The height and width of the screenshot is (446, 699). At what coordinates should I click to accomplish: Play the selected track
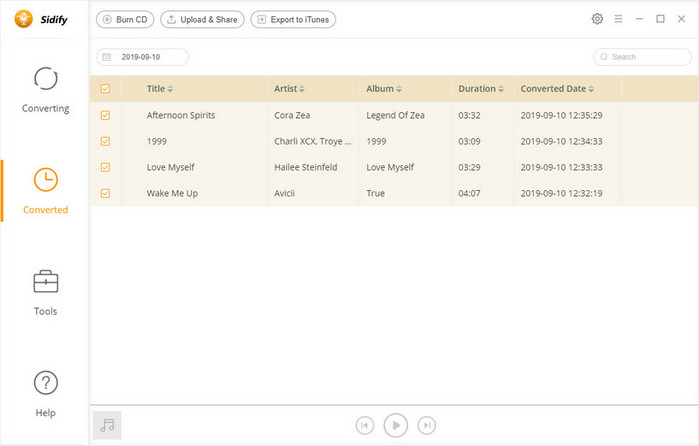(x=395, y=425)
